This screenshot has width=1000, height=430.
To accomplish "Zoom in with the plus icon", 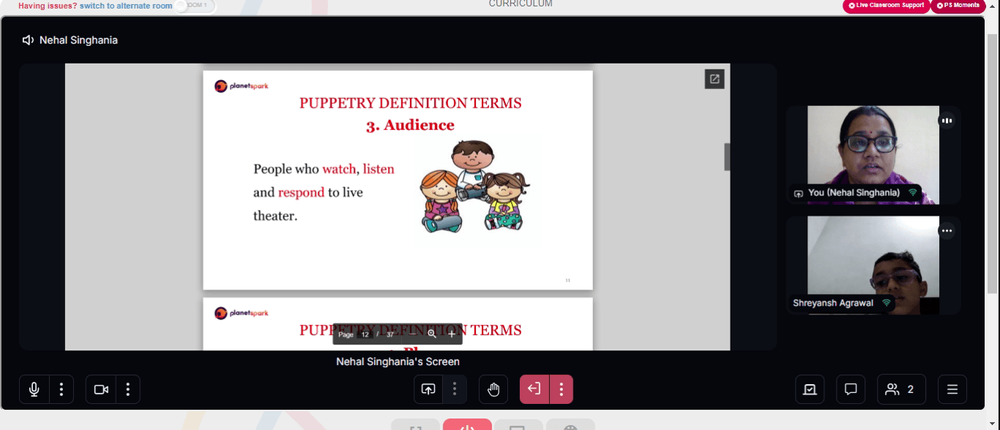I will pos(452,334).
